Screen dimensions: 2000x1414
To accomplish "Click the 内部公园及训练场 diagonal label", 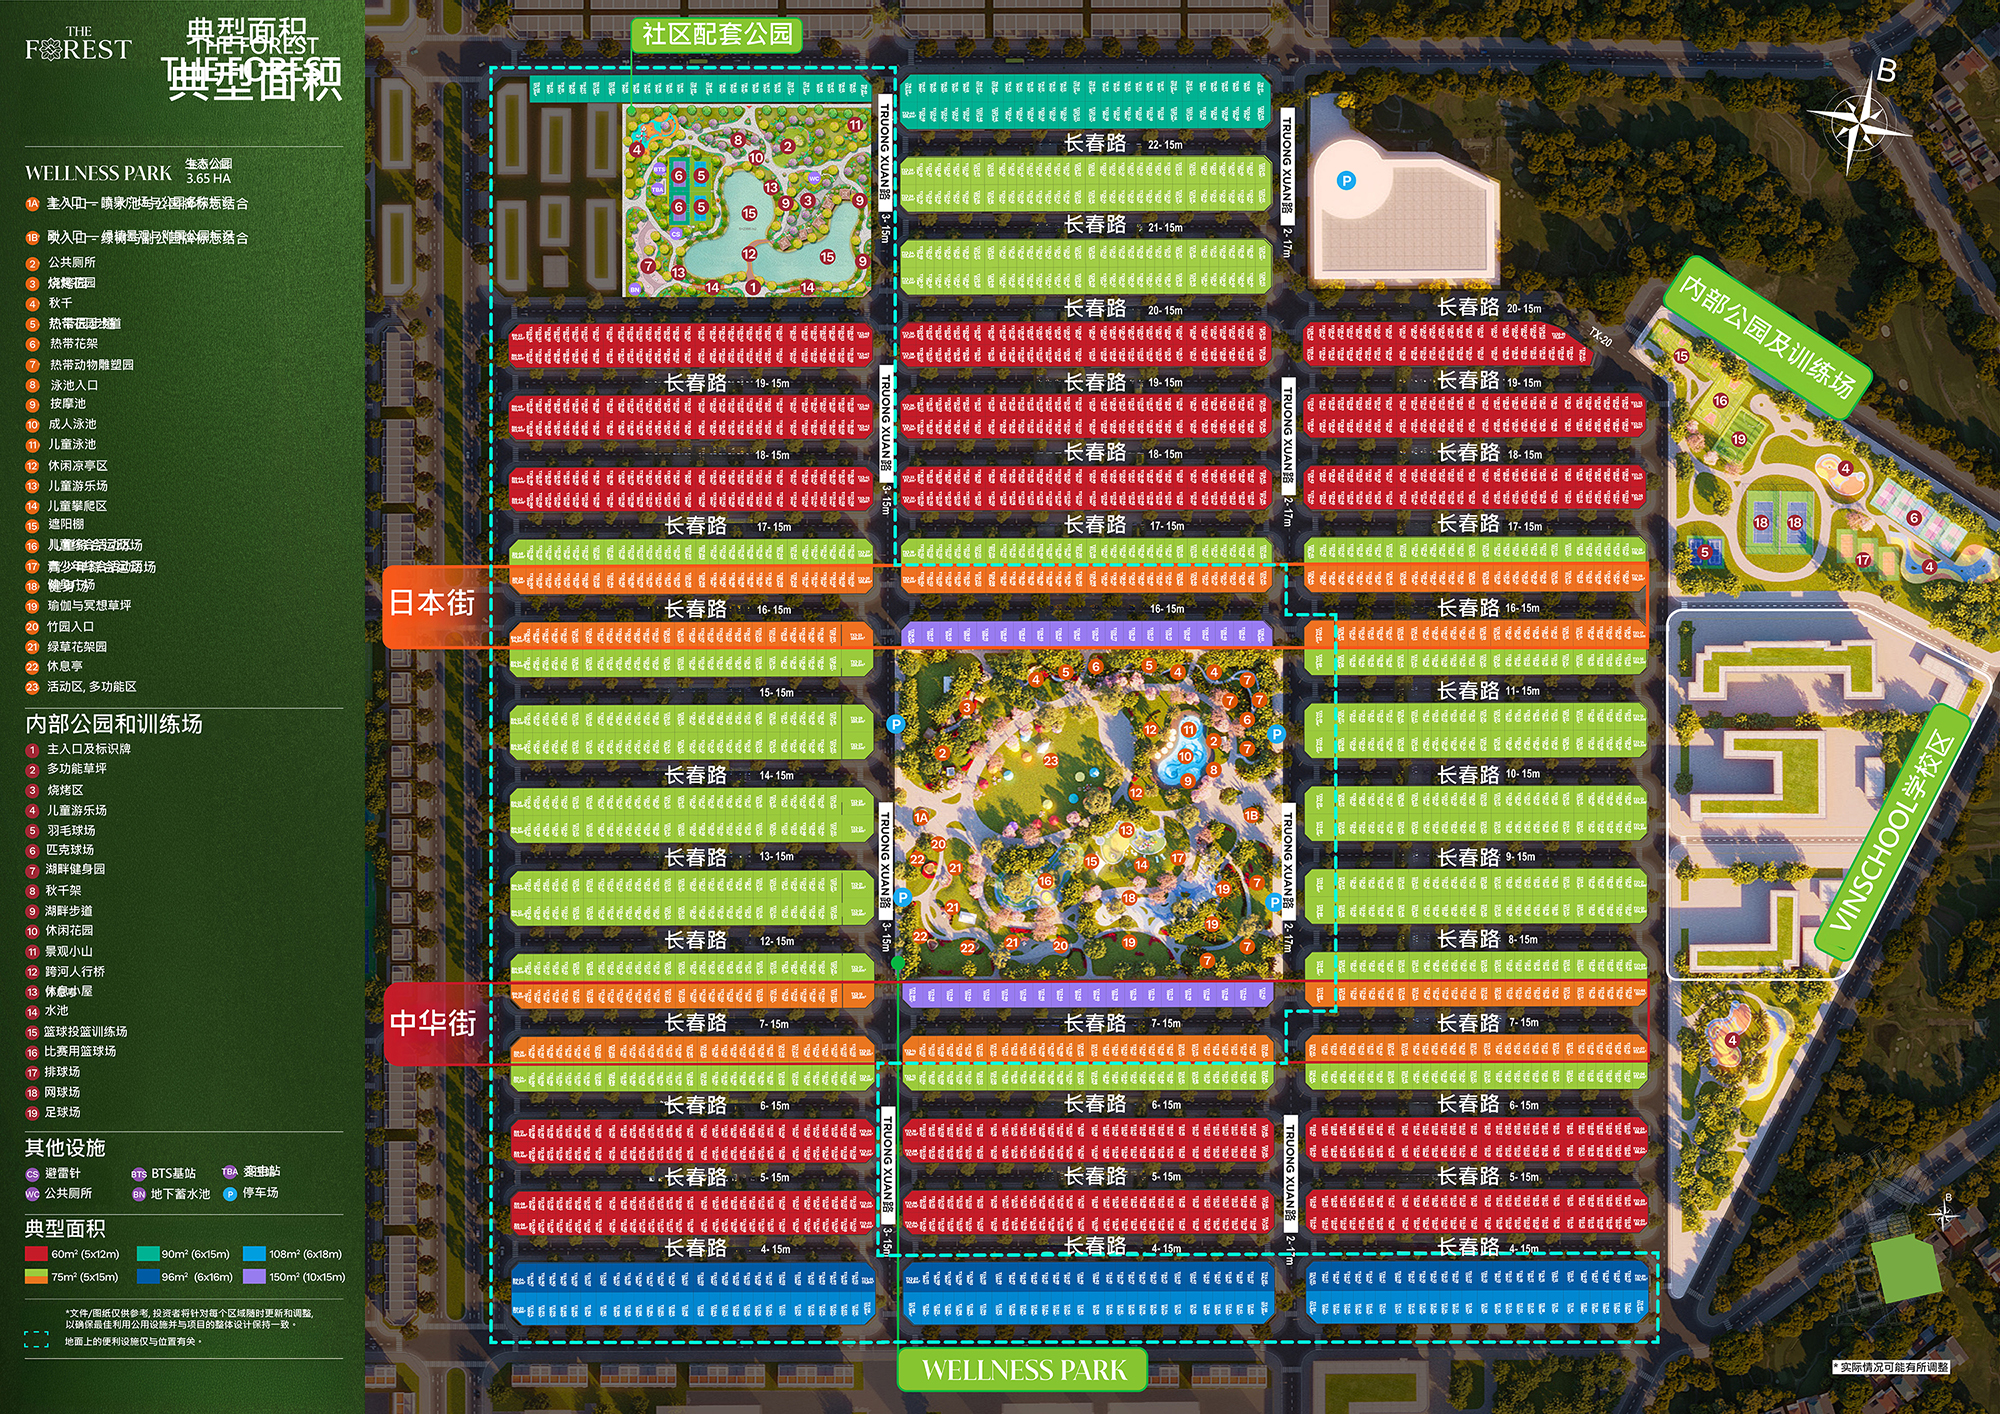I will pos(1767,337).
